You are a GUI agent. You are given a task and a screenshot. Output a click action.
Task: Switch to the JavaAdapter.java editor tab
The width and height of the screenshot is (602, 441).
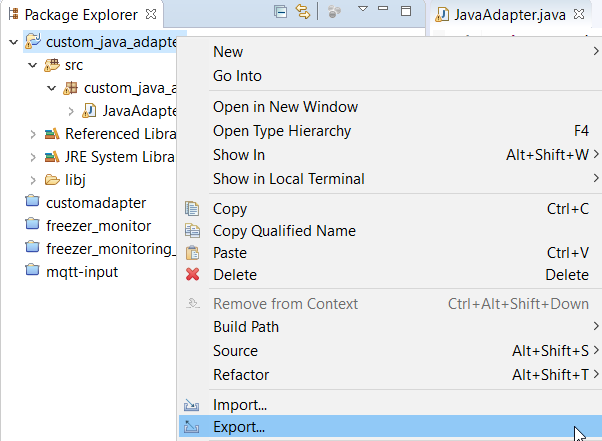[510, 15]
